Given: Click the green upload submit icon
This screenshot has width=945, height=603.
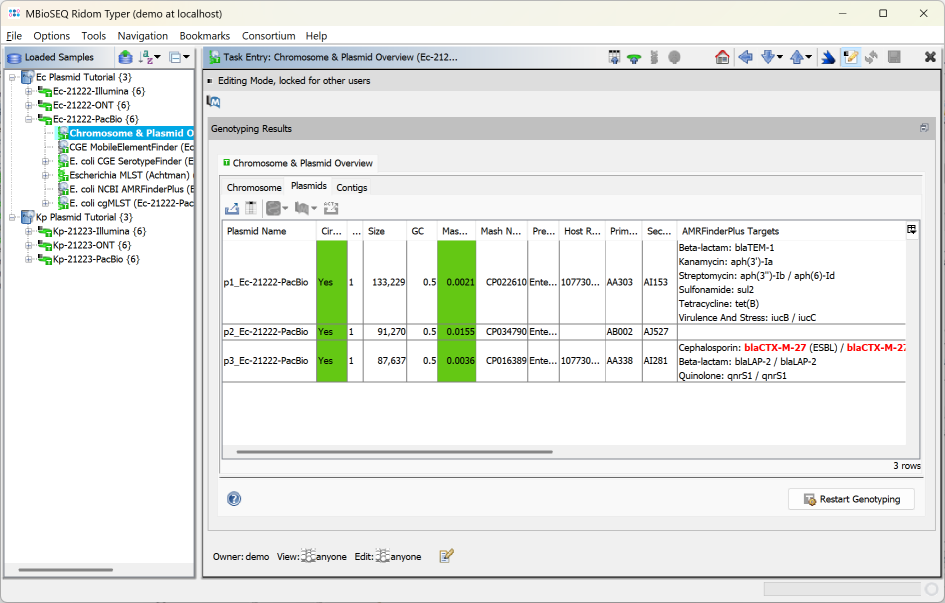Looking at the screenshot, I should tap(634, 58).
